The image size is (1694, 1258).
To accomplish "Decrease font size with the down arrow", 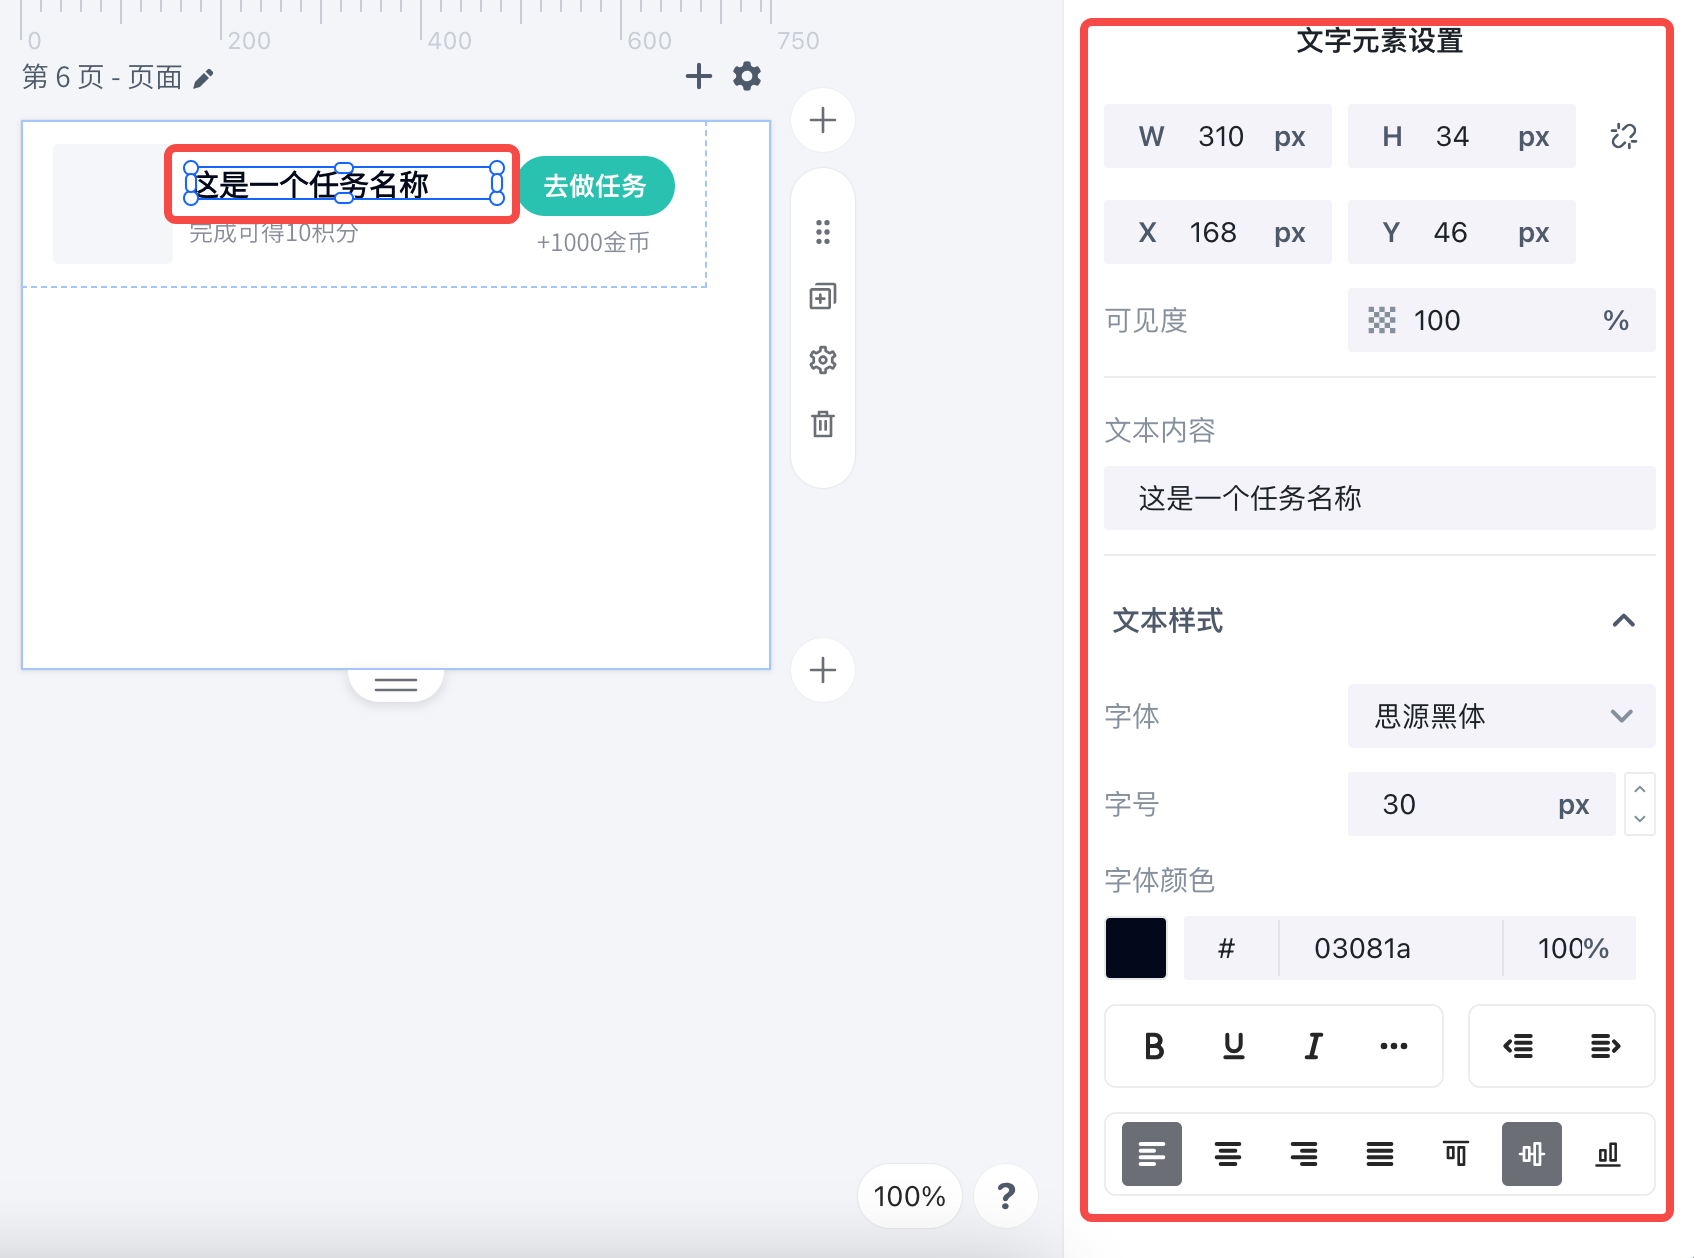I will point(1640,819).
